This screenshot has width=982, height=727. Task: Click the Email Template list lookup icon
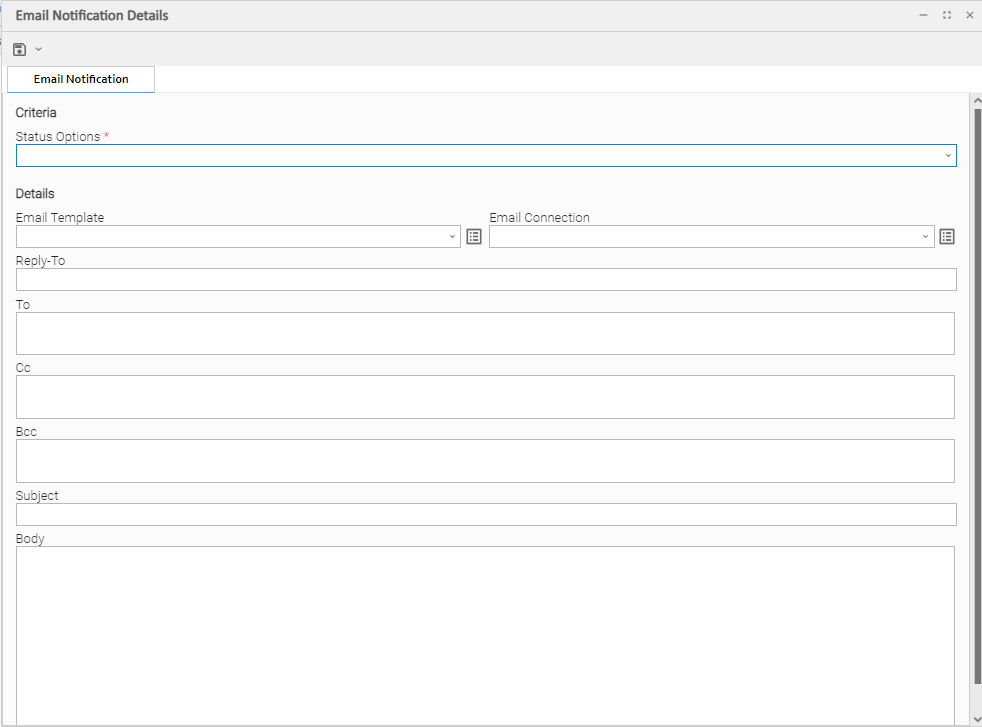tap(474, 236)
